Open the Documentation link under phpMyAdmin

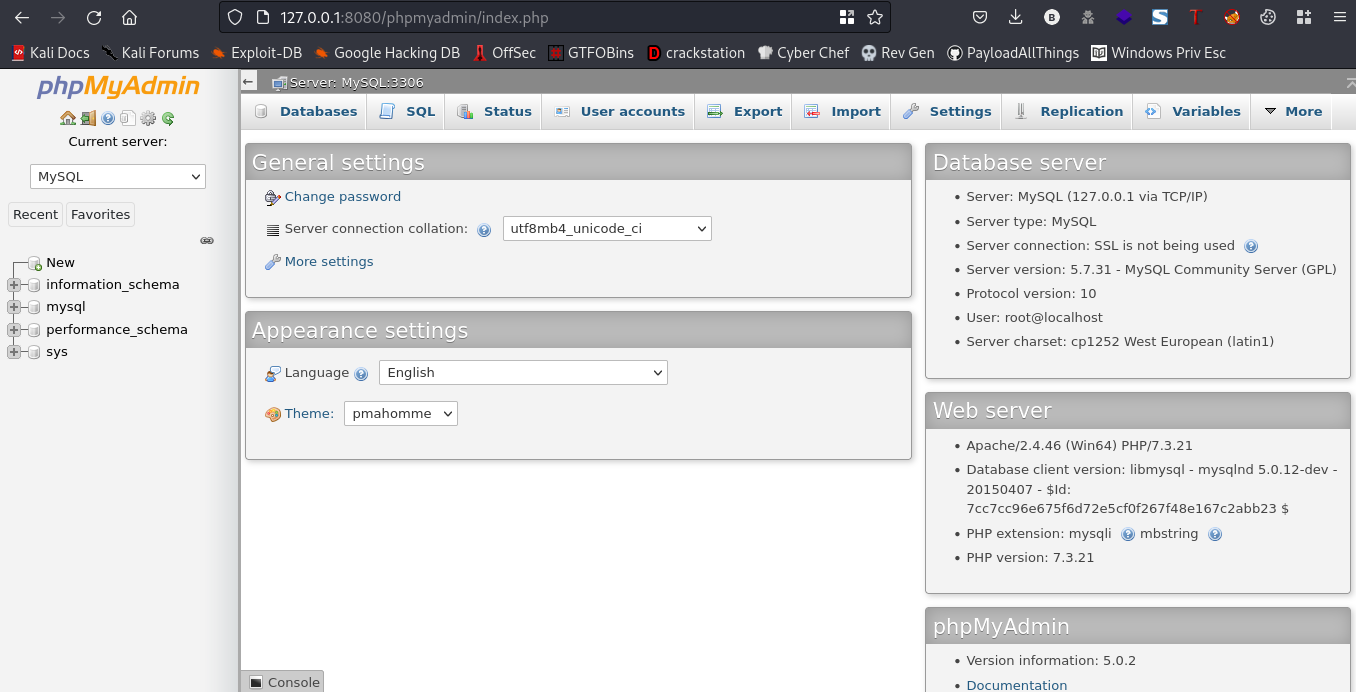(x=1016, y=685)
